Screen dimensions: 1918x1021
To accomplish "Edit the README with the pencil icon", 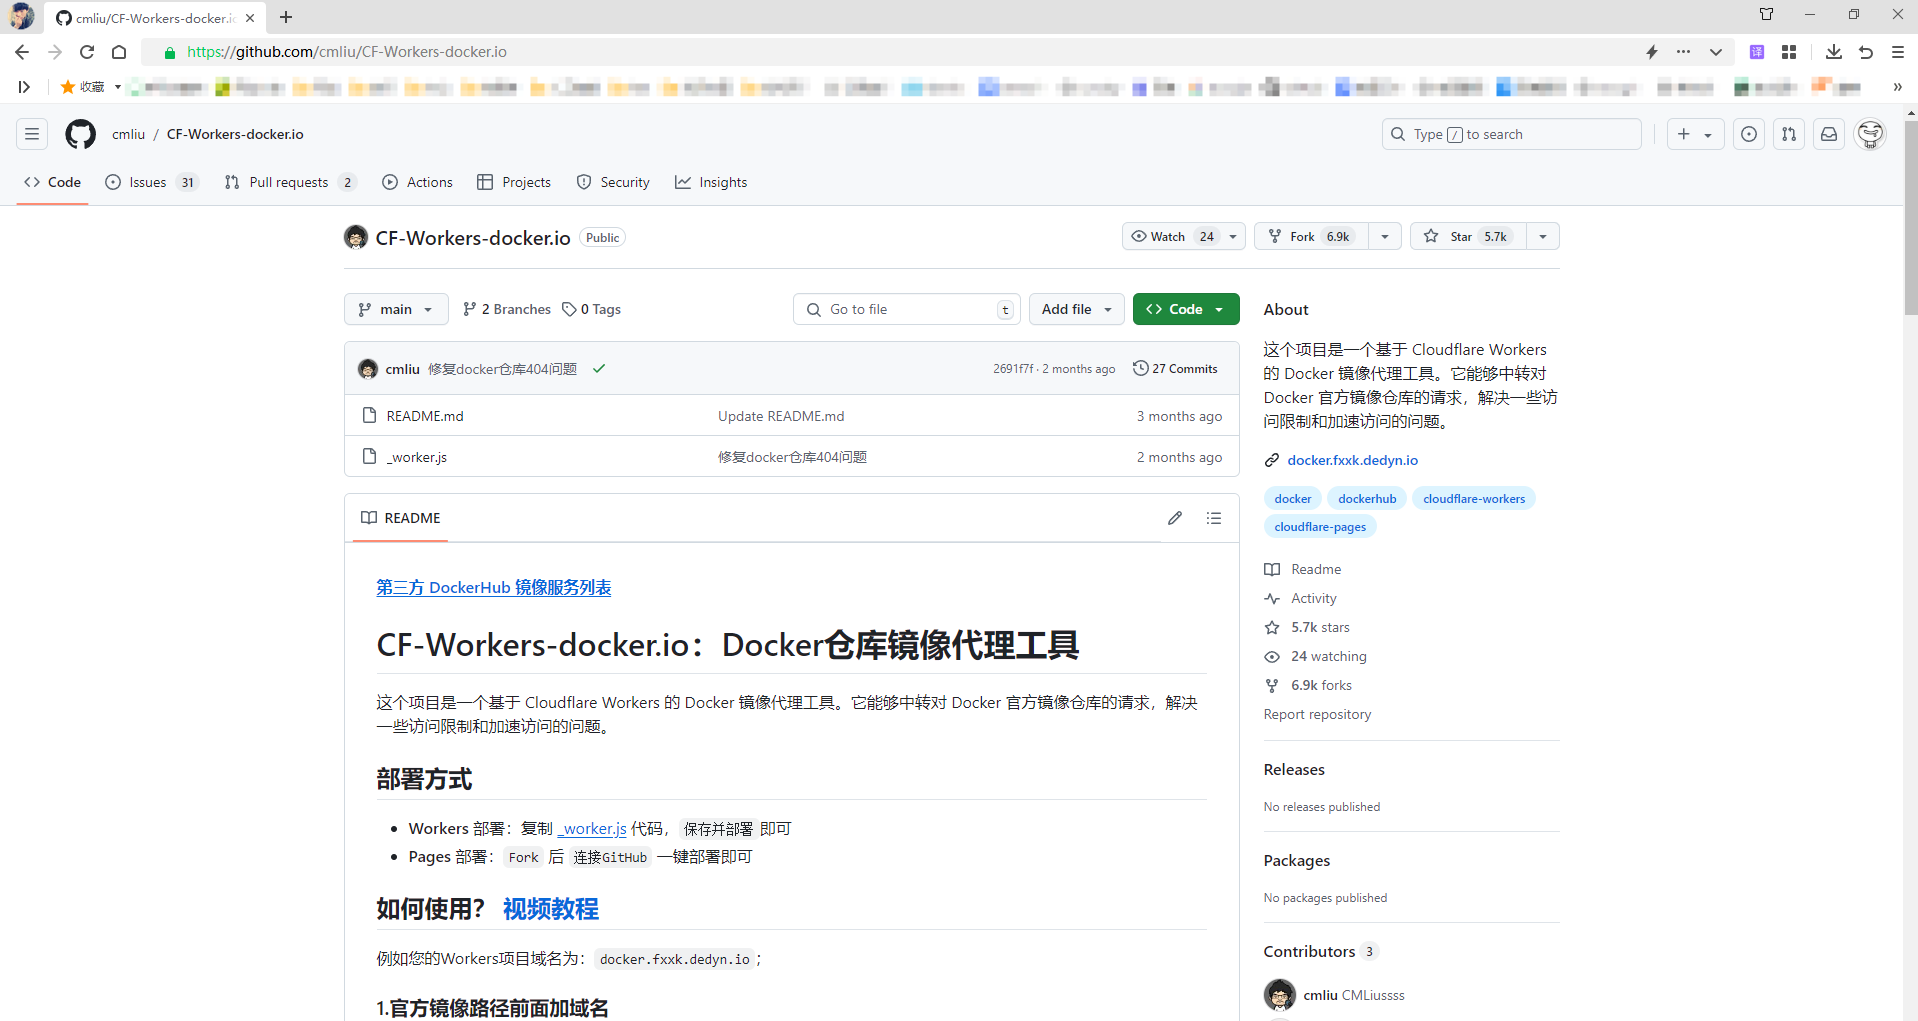I will point(1175,518).
